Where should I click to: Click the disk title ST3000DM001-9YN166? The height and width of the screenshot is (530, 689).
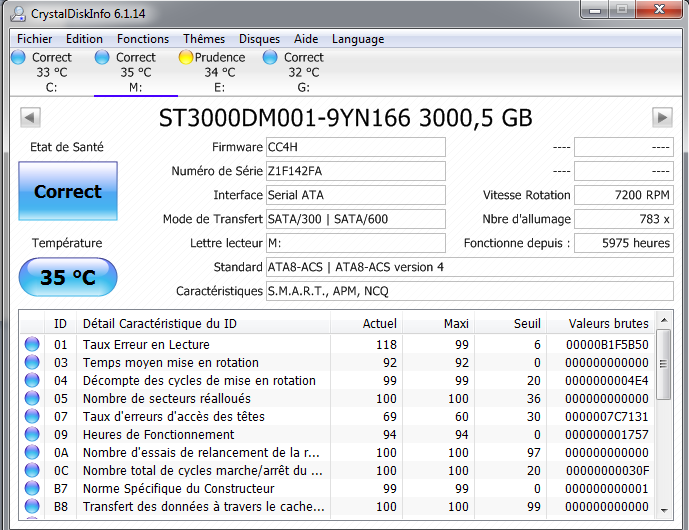point(284,118)
